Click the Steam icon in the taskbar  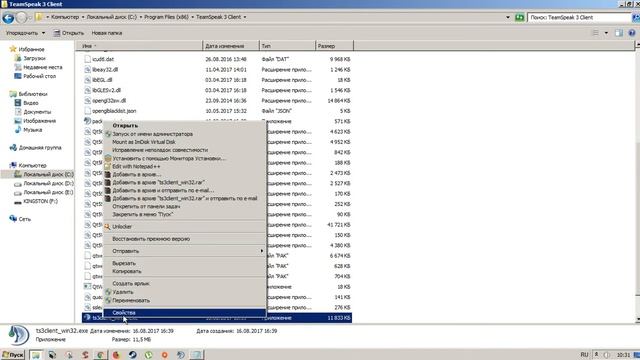tap(132, 354)
